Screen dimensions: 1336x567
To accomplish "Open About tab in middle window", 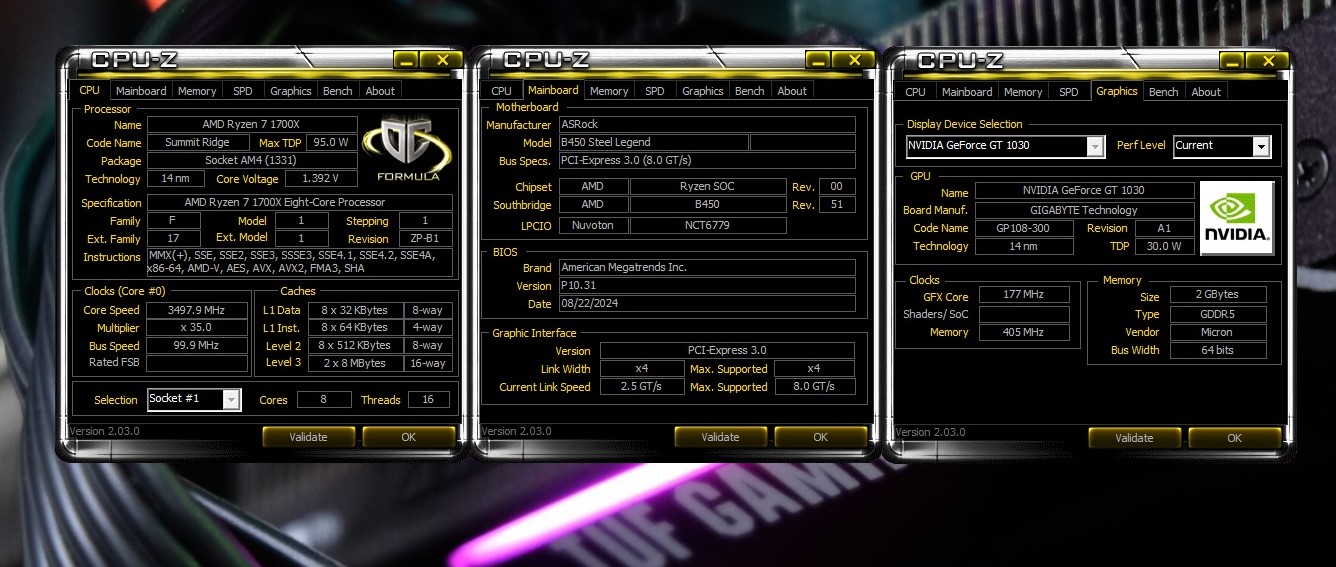I will [792, 91].
